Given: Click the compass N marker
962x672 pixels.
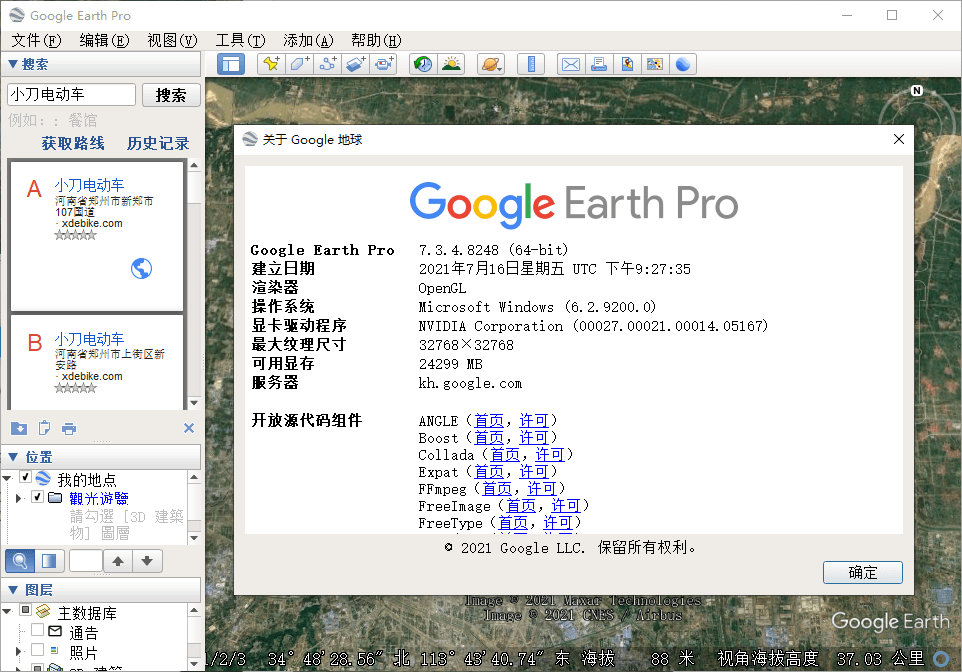Looking at the screenshot, I should tap(917, 90).
